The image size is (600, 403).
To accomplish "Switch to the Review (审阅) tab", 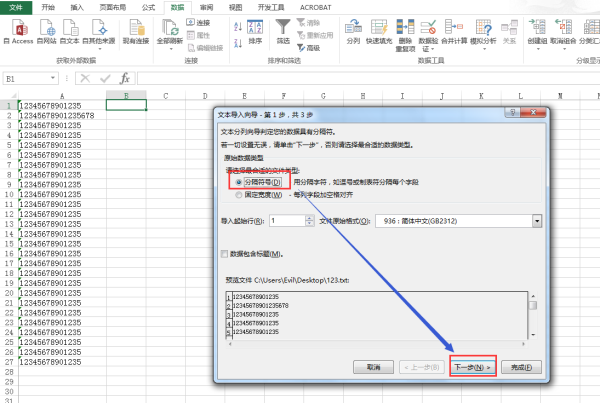I will (x=207, y=7).
